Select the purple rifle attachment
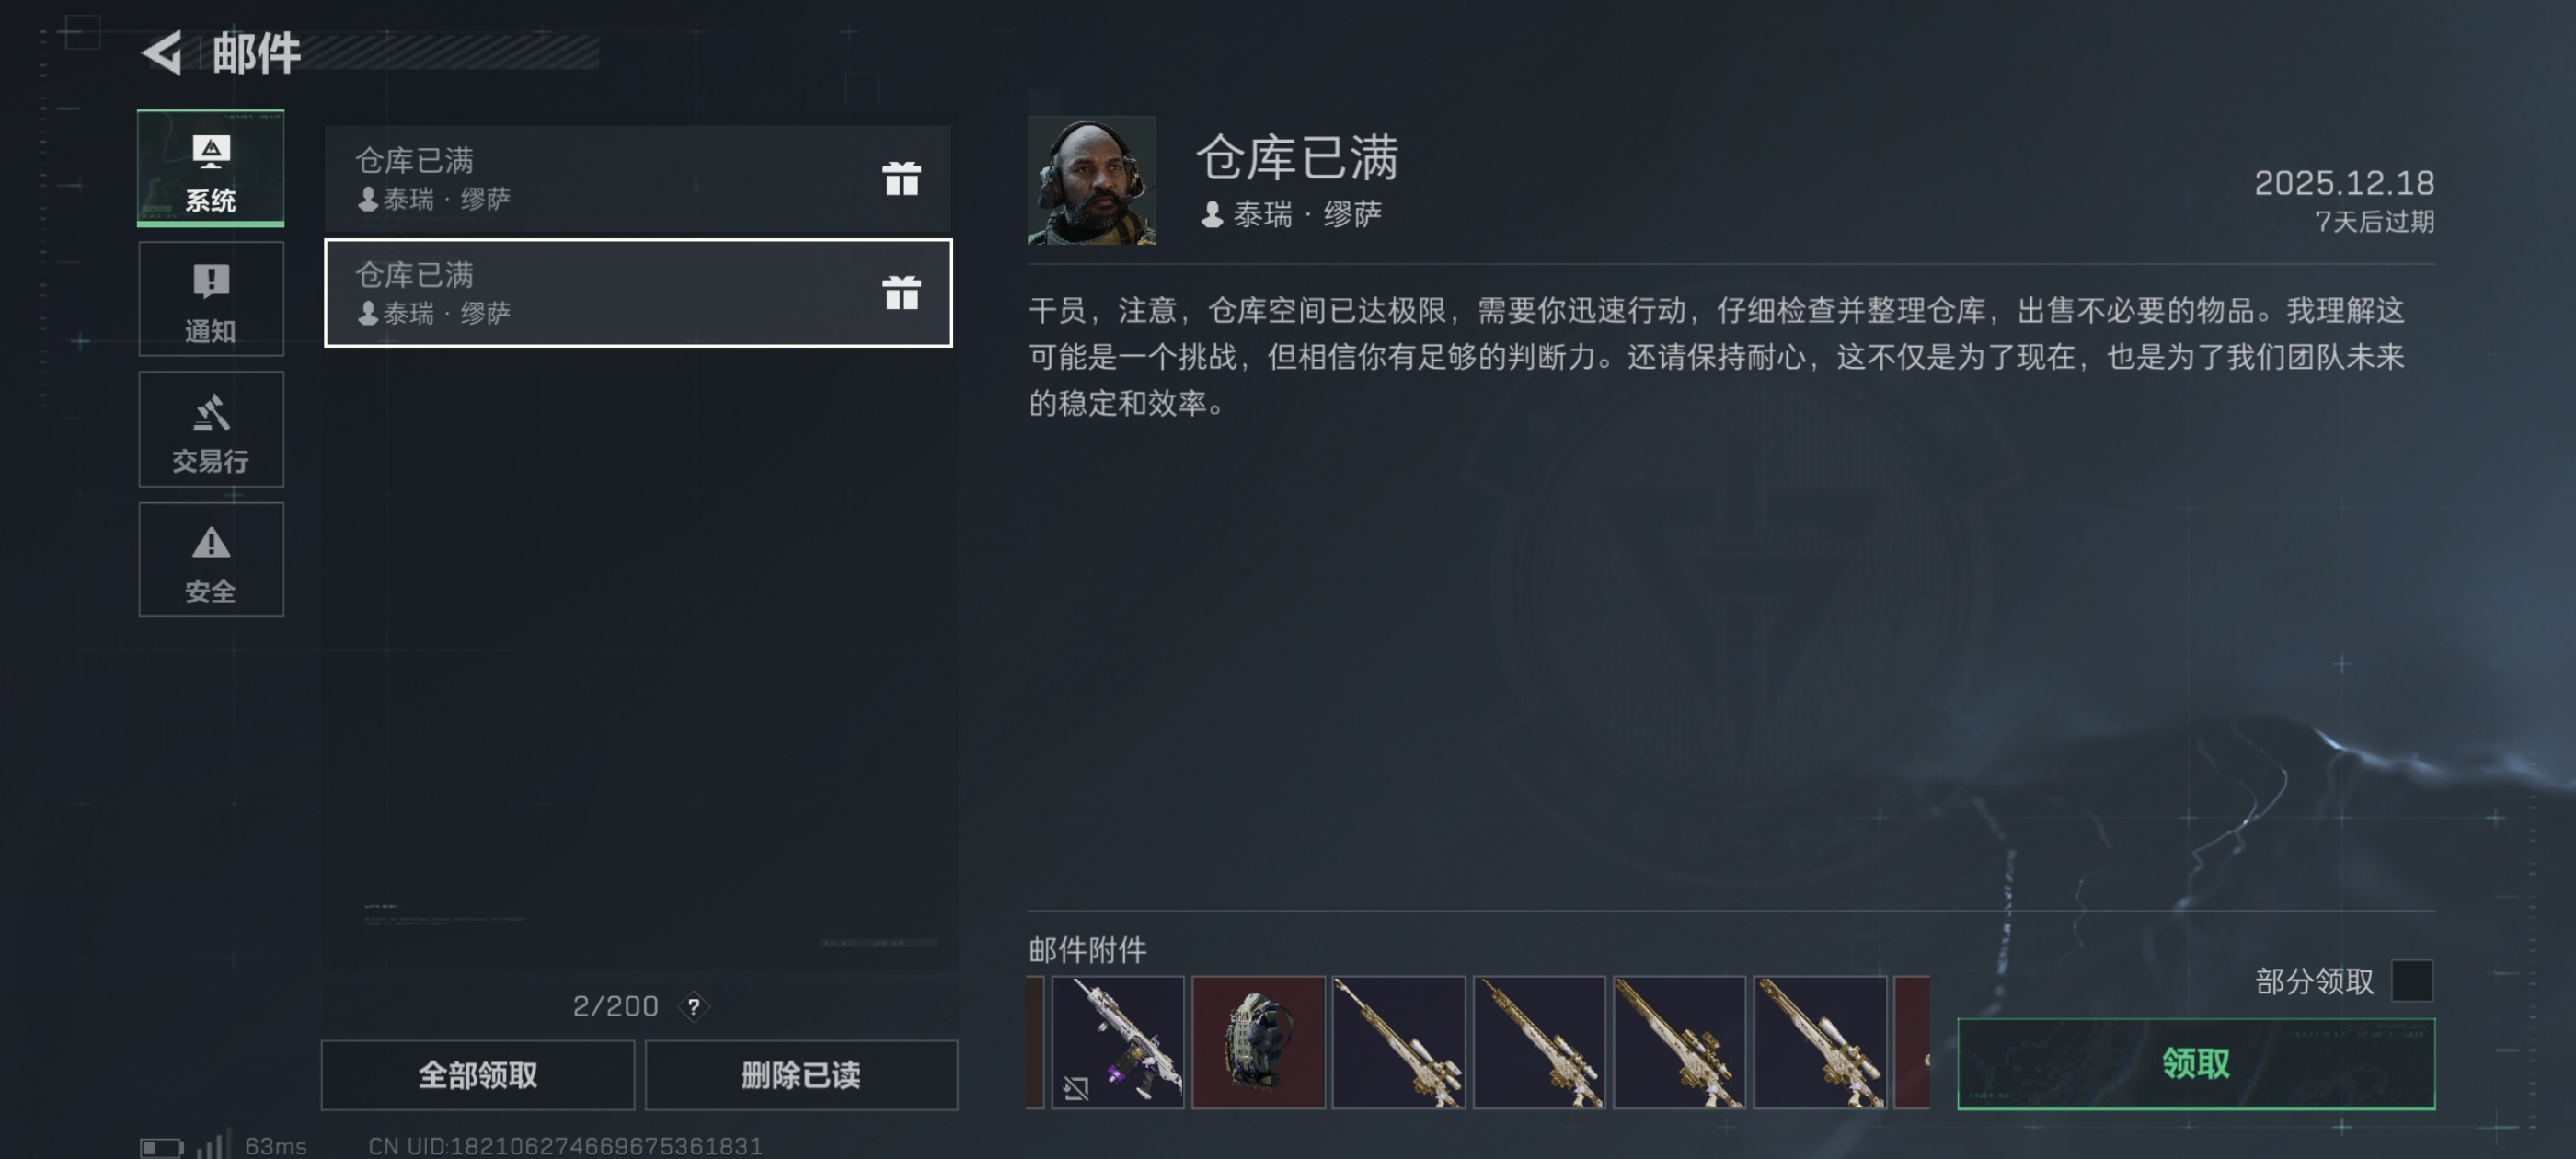This screenshot has width=2576, height=1159. coord(1118,1042)
